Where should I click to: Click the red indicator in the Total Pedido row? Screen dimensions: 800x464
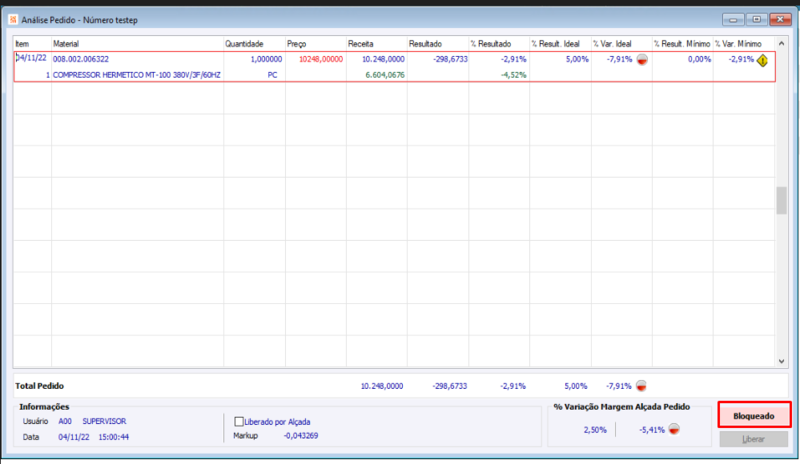click(x=642, y=385)
